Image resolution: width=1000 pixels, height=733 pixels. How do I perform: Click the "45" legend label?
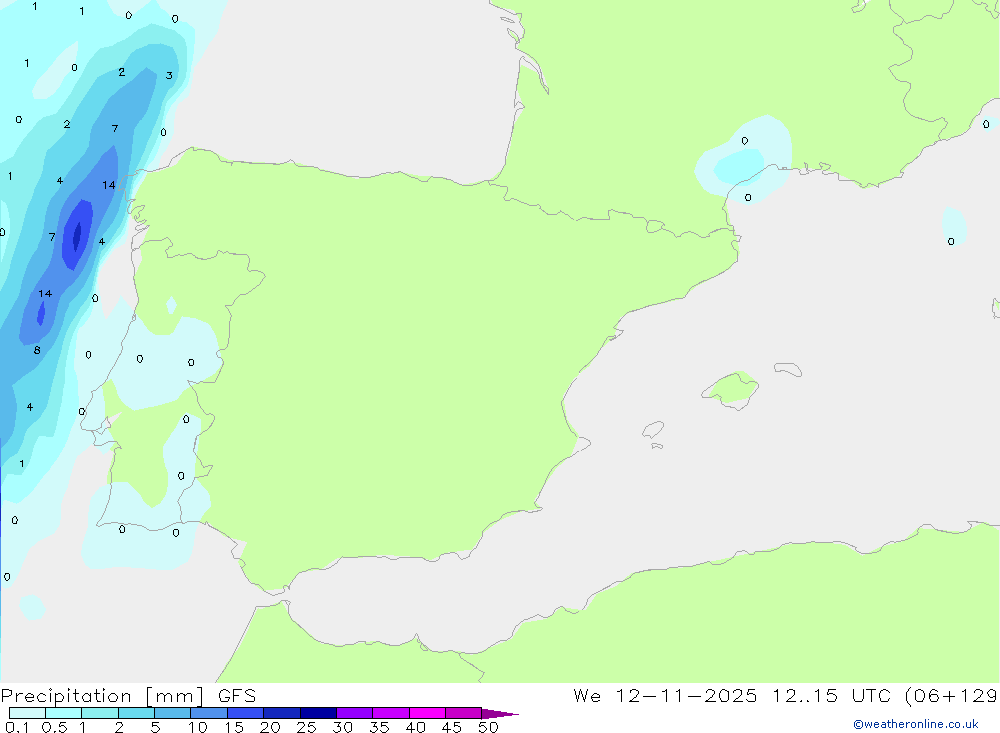452,727
